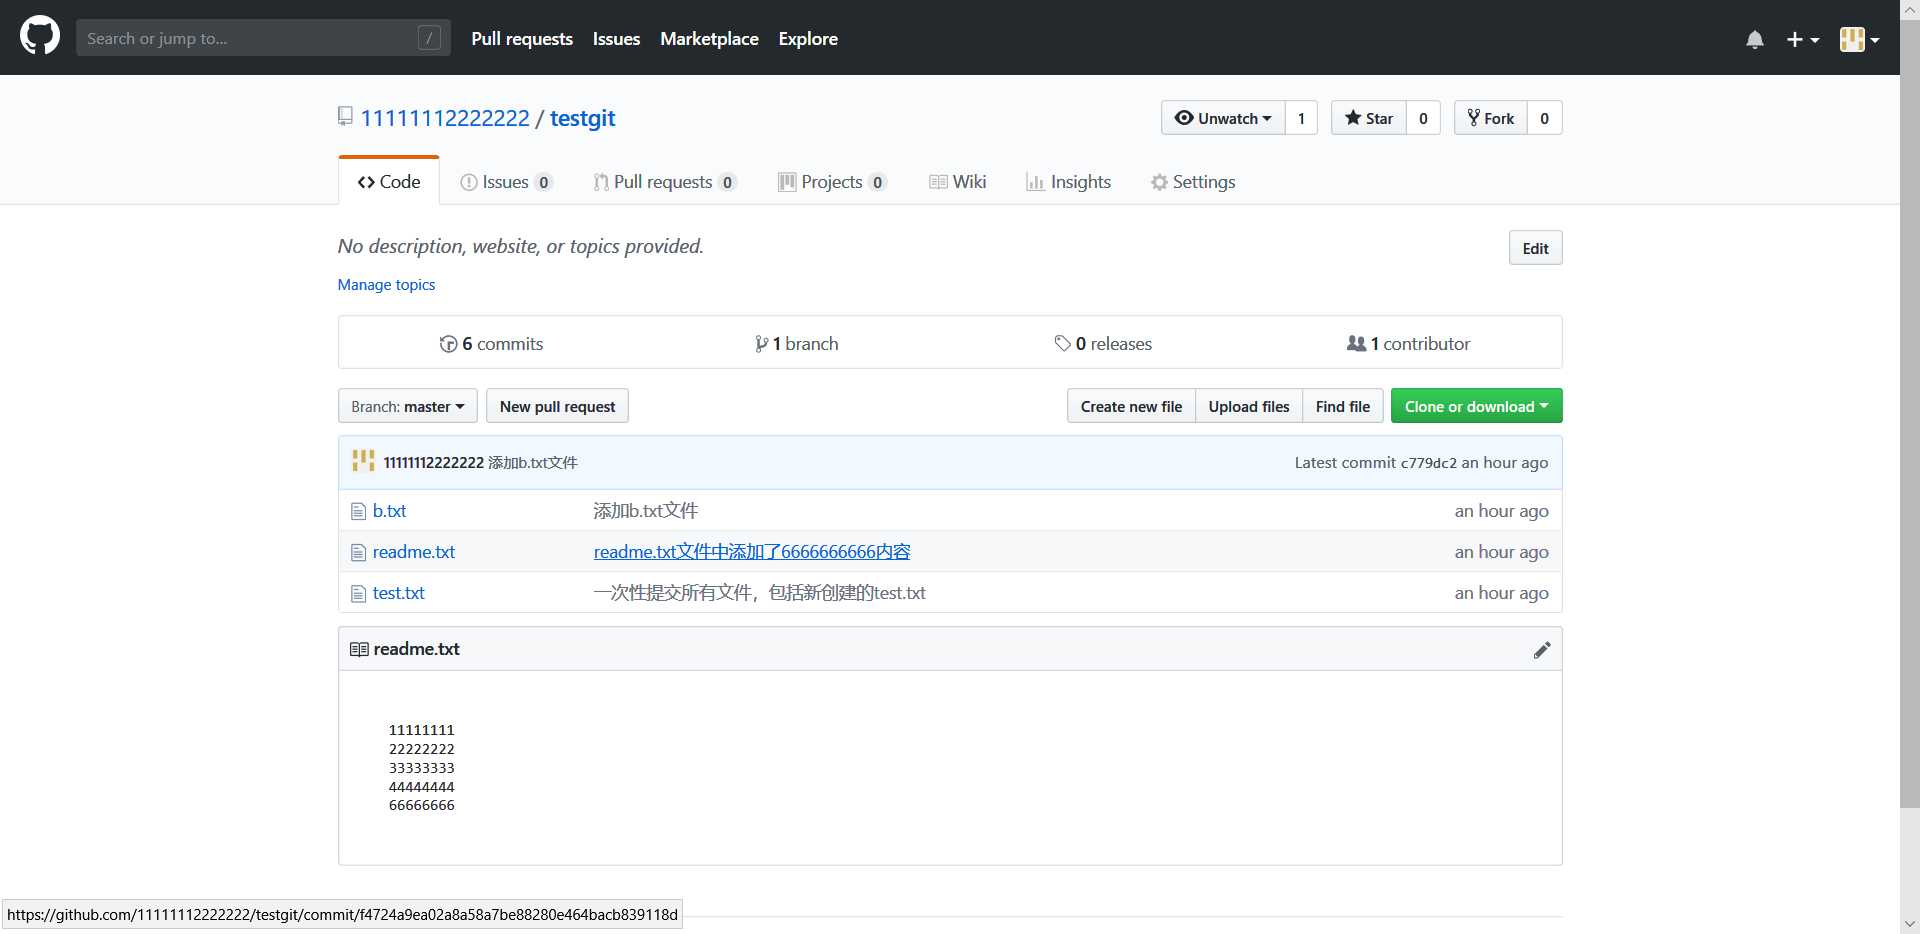This screenshot has width=1920, height=934.
Task: Expand the Unwatch dropdown
Action: [1223, 118]
